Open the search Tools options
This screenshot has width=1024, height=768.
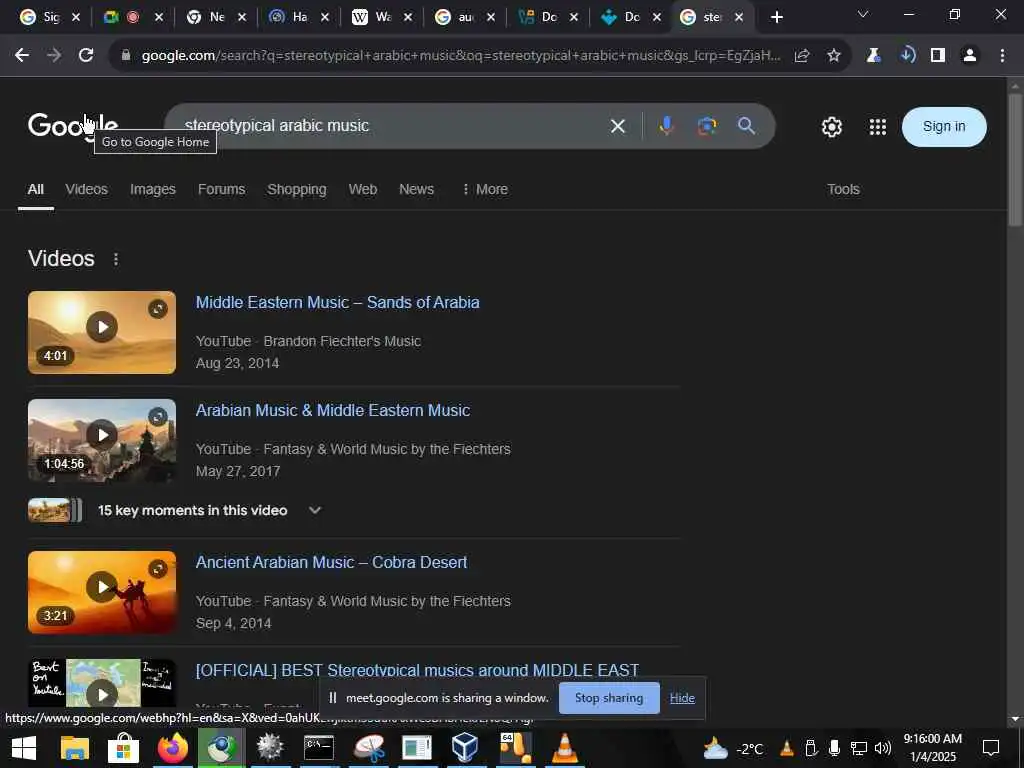point(843,189)
